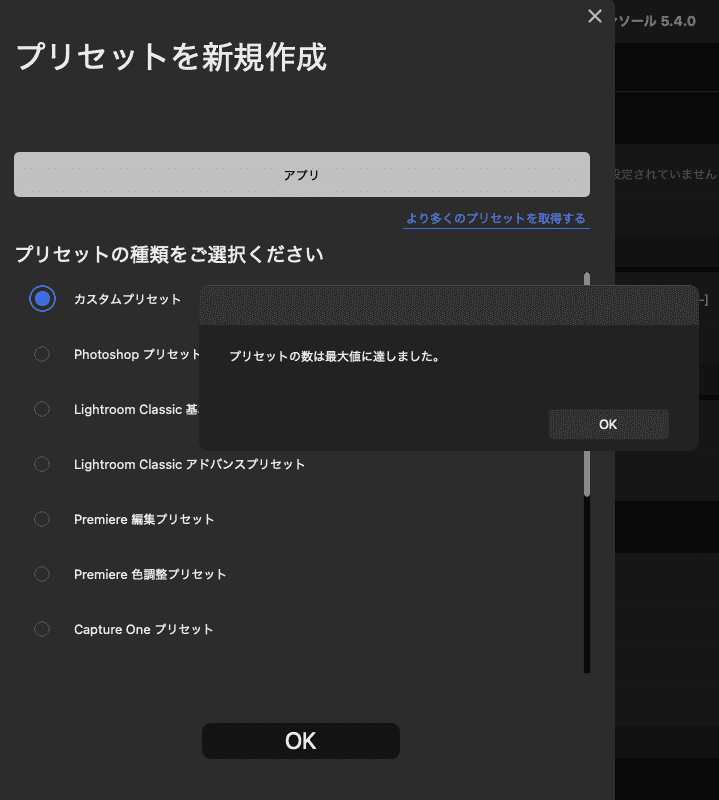Choose the Photoshop プリセット radio option

click(42, 354)
